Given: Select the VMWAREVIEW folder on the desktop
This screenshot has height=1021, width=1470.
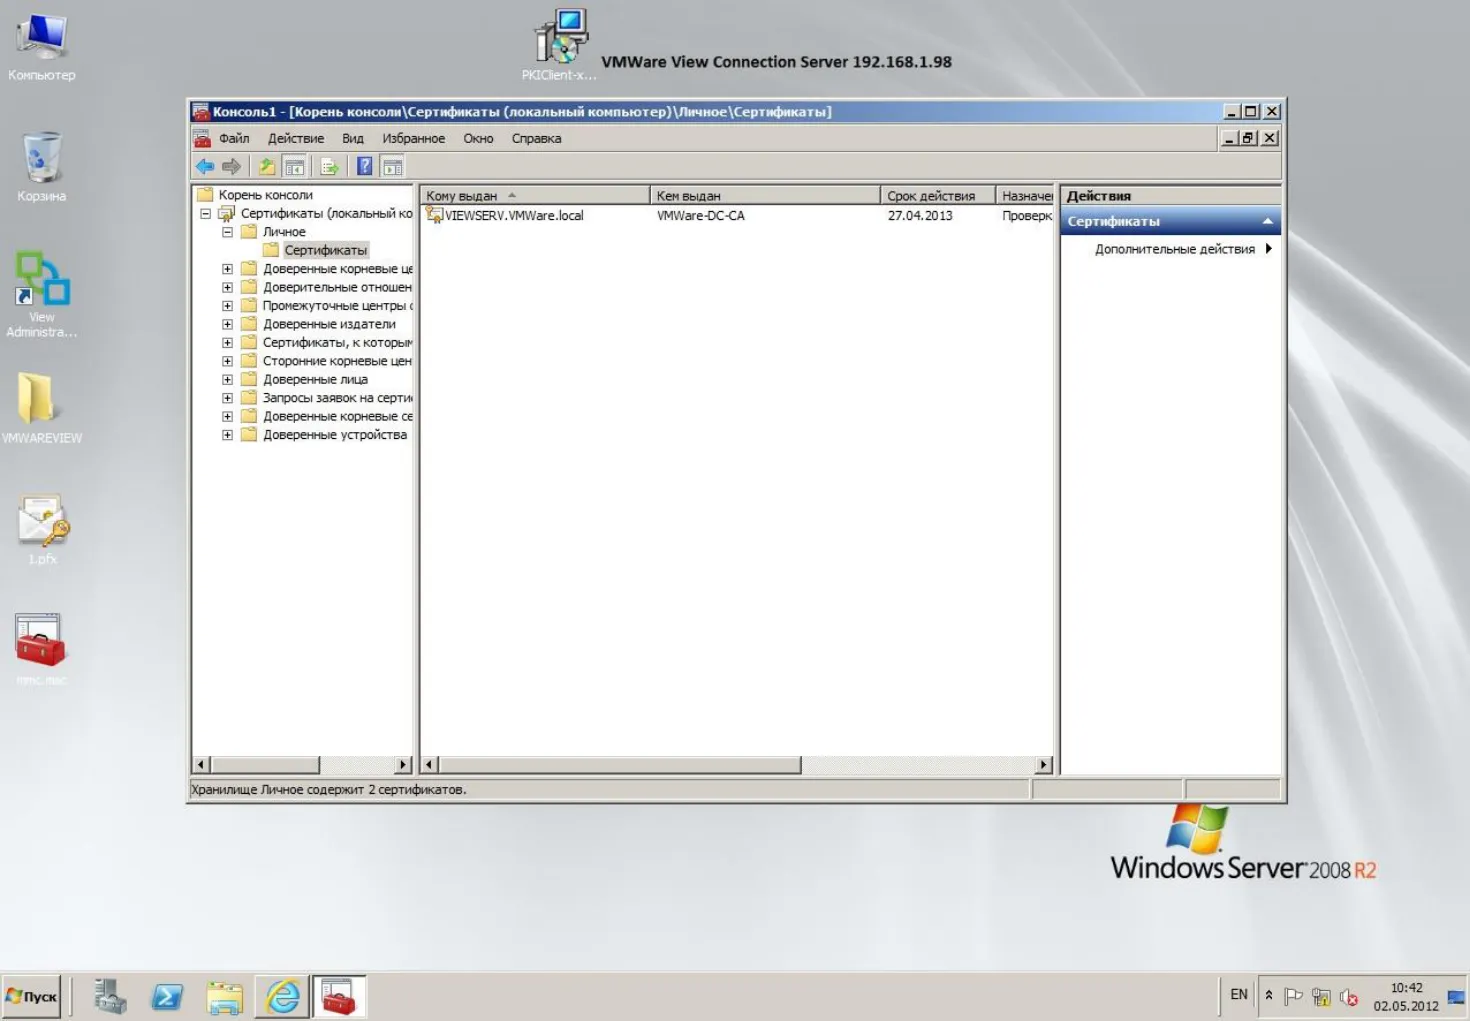Looking at the screenshot, I should point(42,408).
